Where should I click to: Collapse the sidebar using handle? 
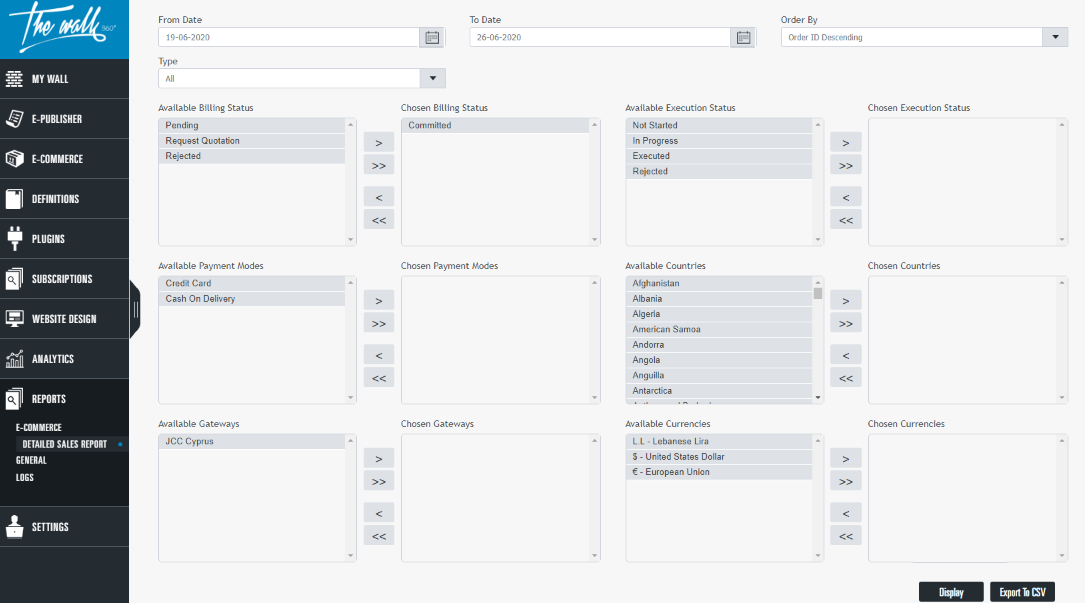point(135,309)
